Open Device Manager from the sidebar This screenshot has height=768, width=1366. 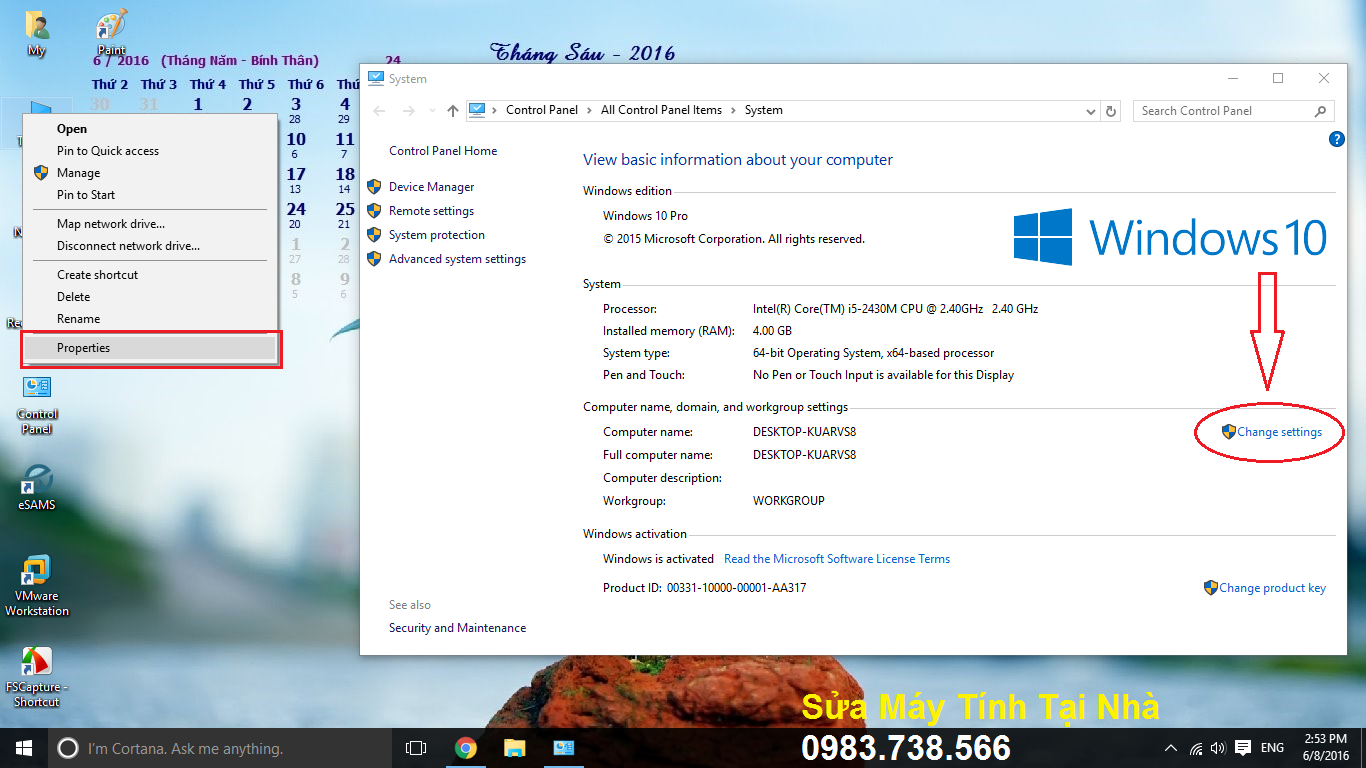point(431,187)
